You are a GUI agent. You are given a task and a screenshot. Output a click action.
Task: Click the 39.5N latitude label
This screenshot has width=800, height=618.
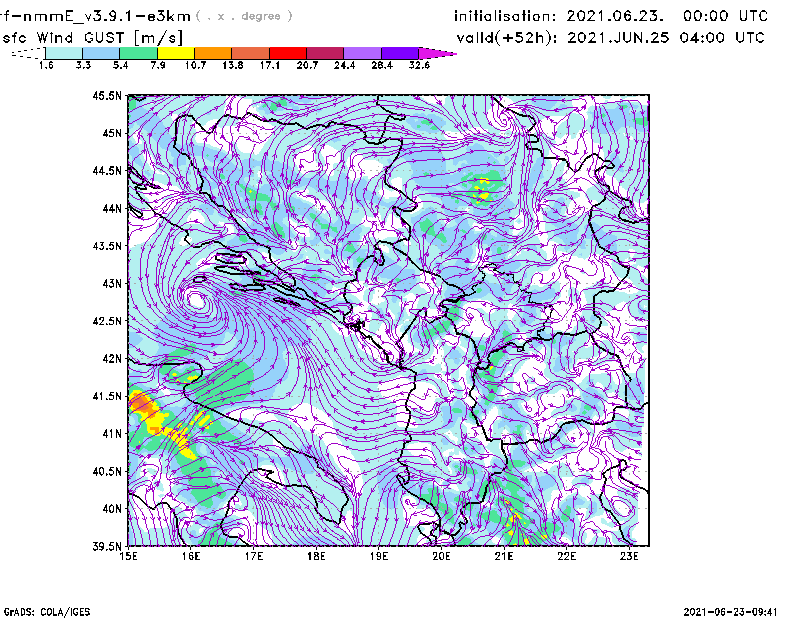[x=107, y=547]
